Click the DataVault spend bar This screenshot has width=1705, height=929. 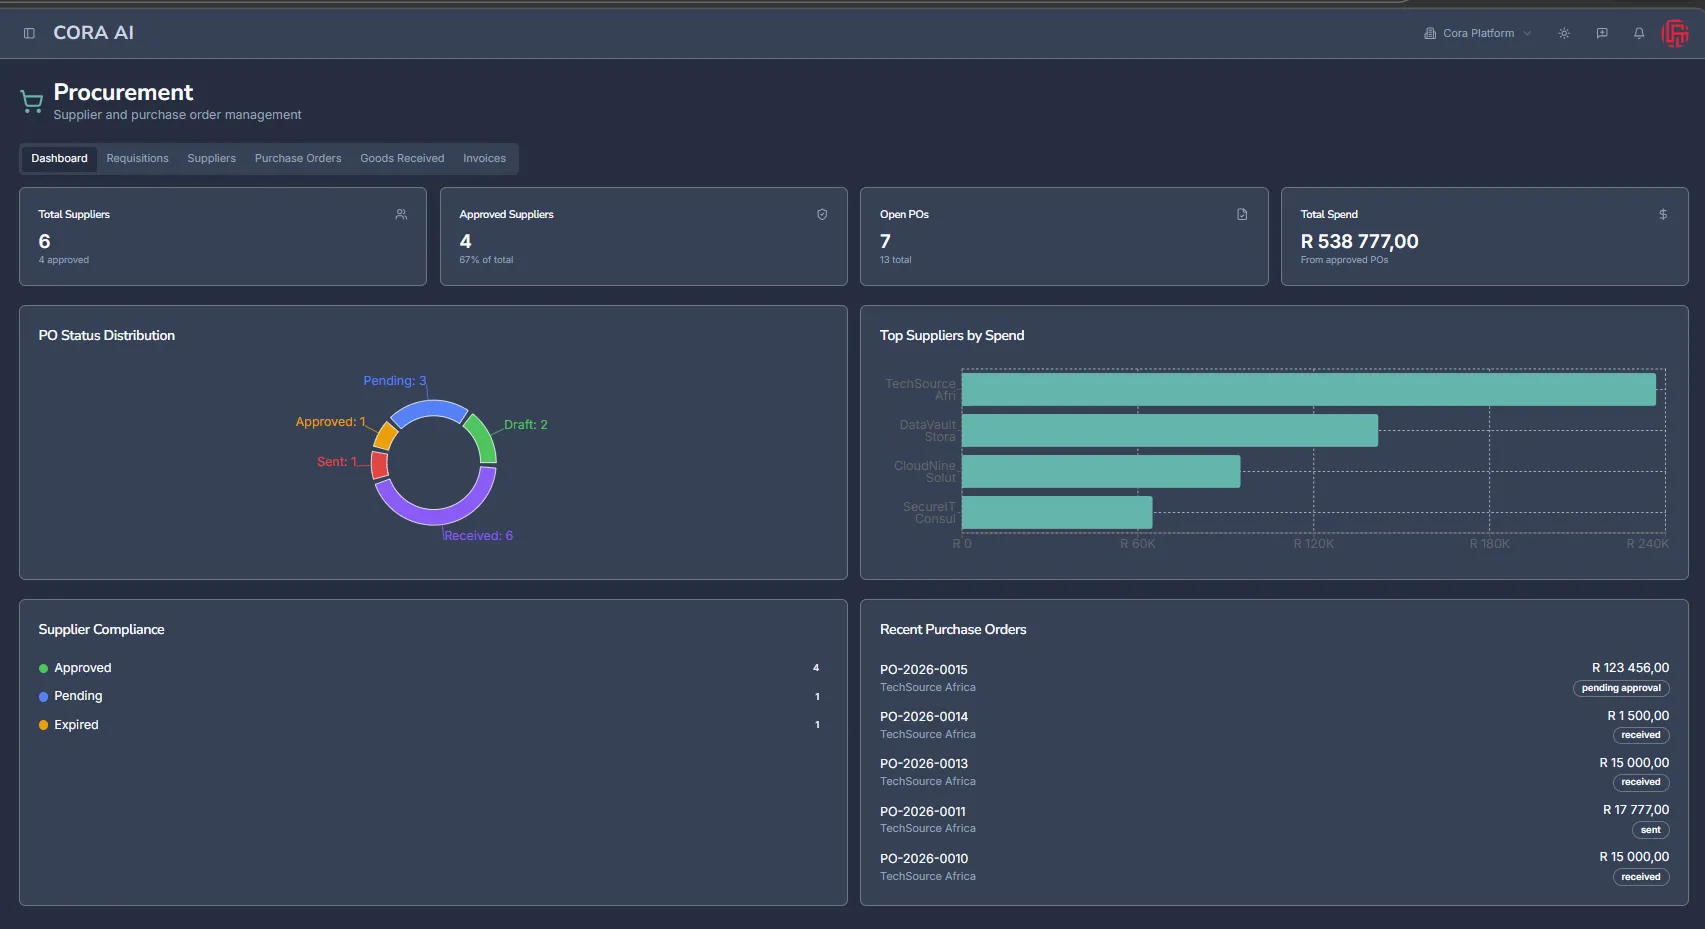click(x=1169, y=430)
